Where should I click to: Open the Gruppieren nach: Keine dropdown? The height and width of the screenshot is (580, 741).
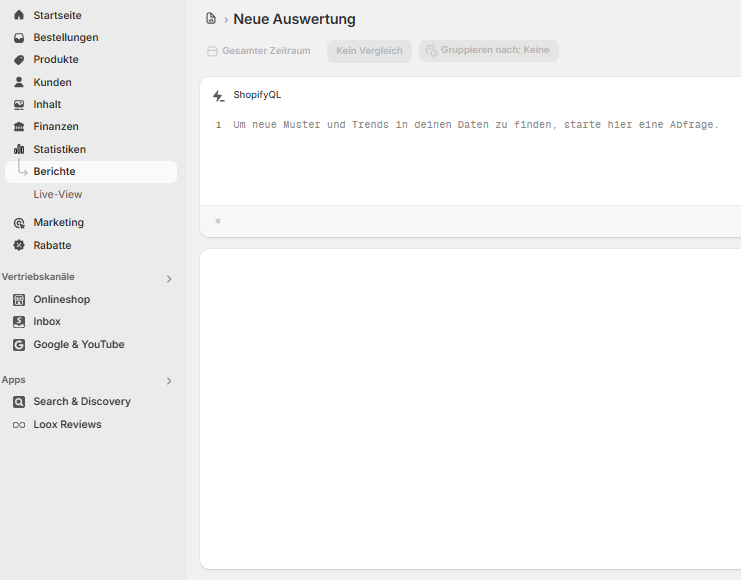tap(488, 50)
